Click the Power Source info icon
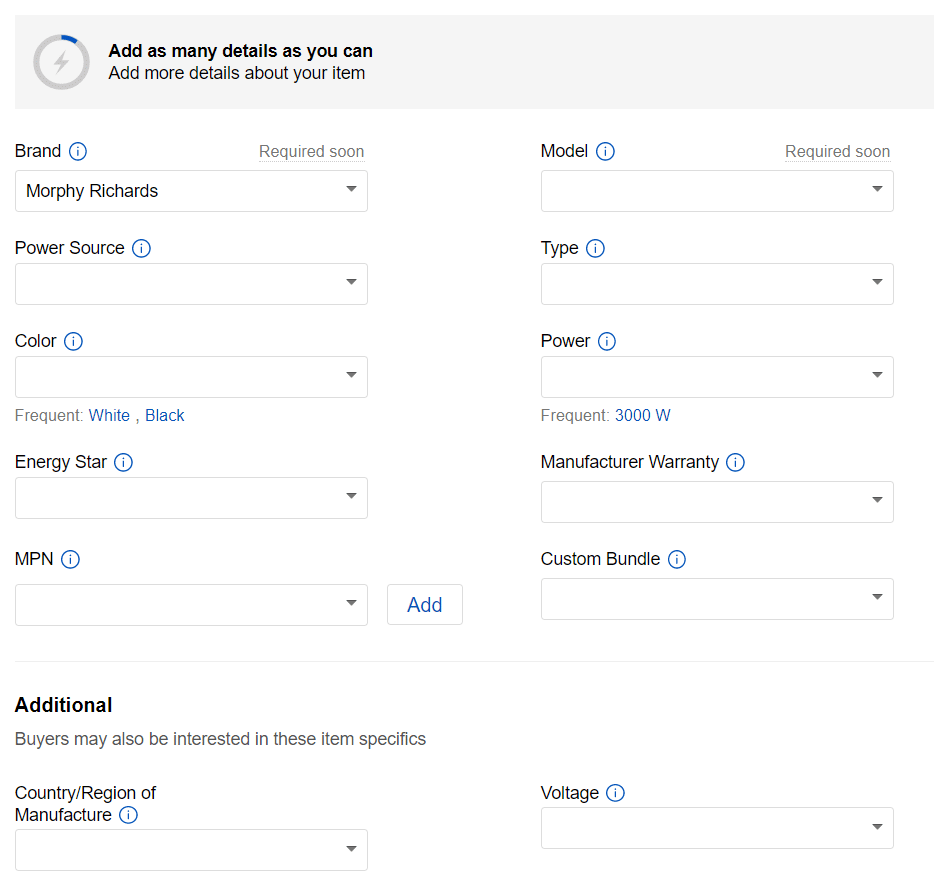 pyautogui.click(x=141, y=248)
